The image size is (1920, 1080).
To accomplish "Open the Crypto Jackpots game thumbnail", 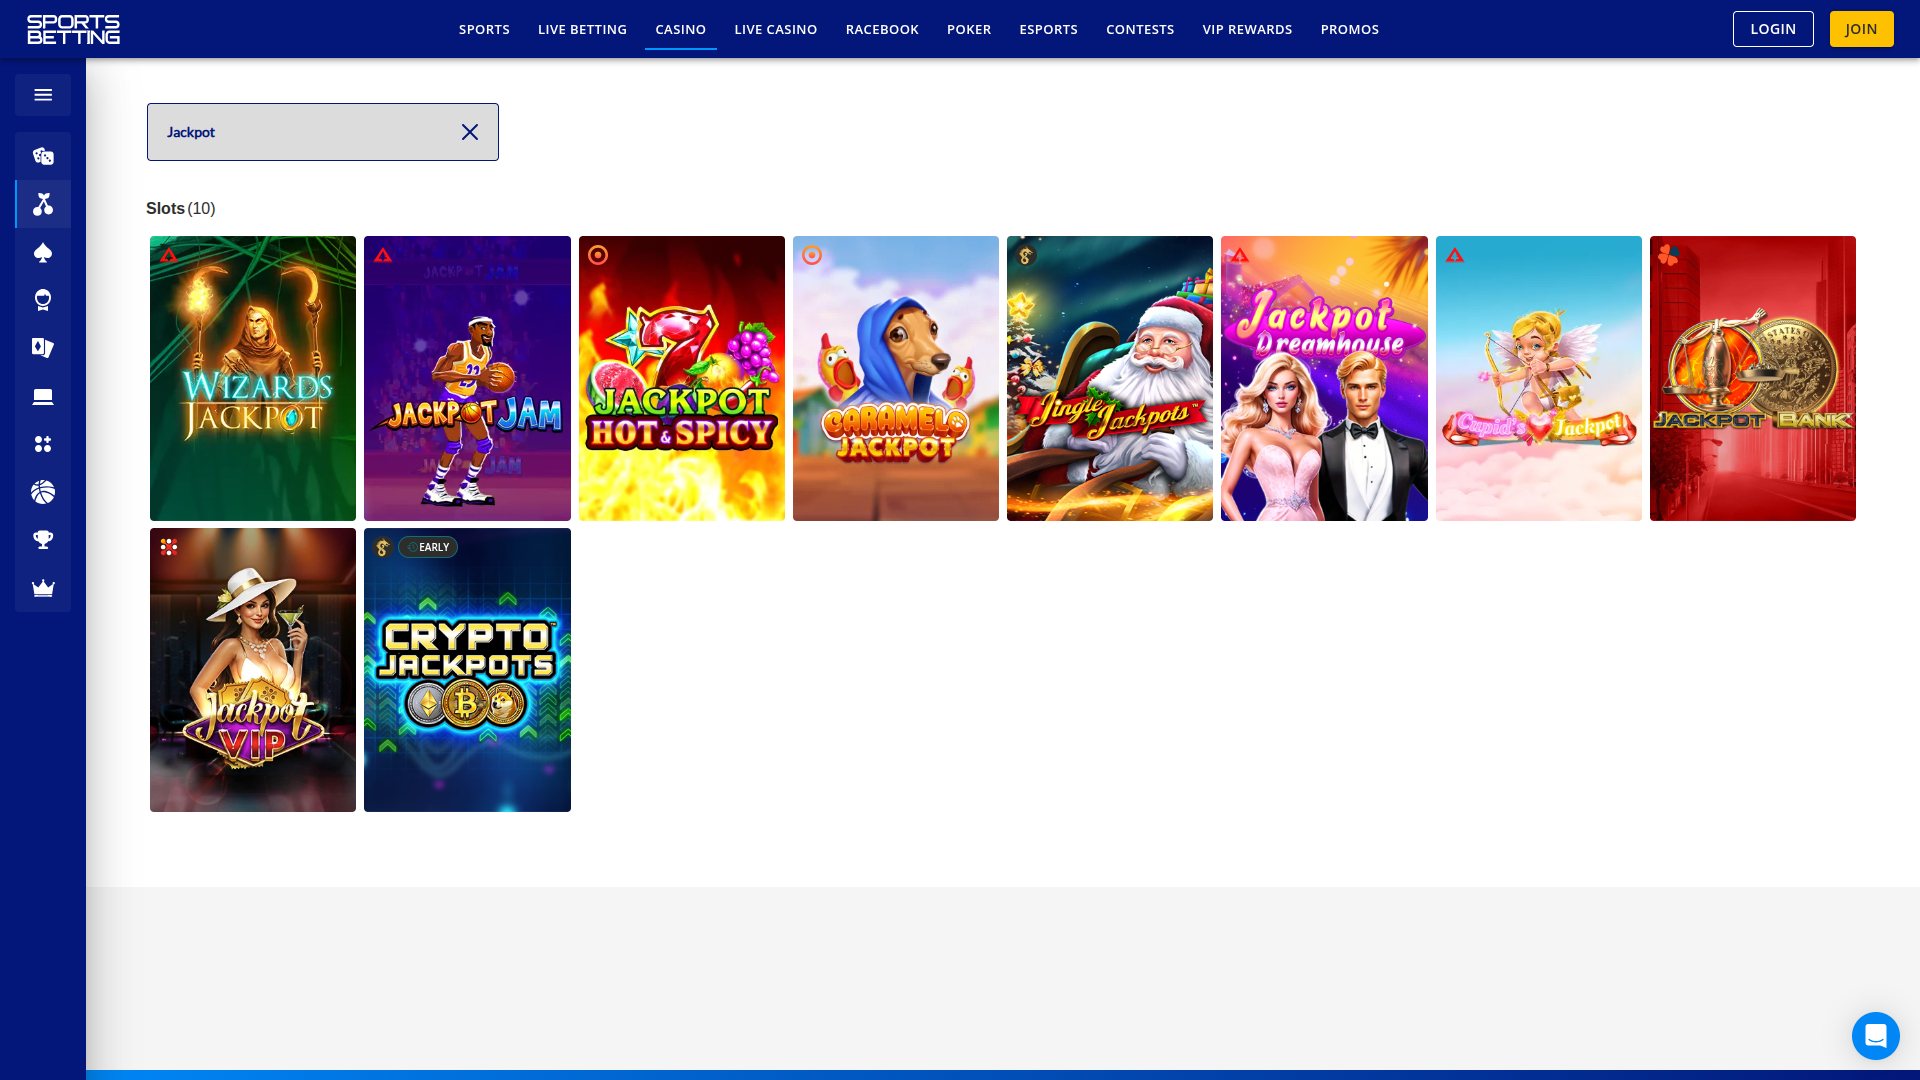I will [467, 670].
